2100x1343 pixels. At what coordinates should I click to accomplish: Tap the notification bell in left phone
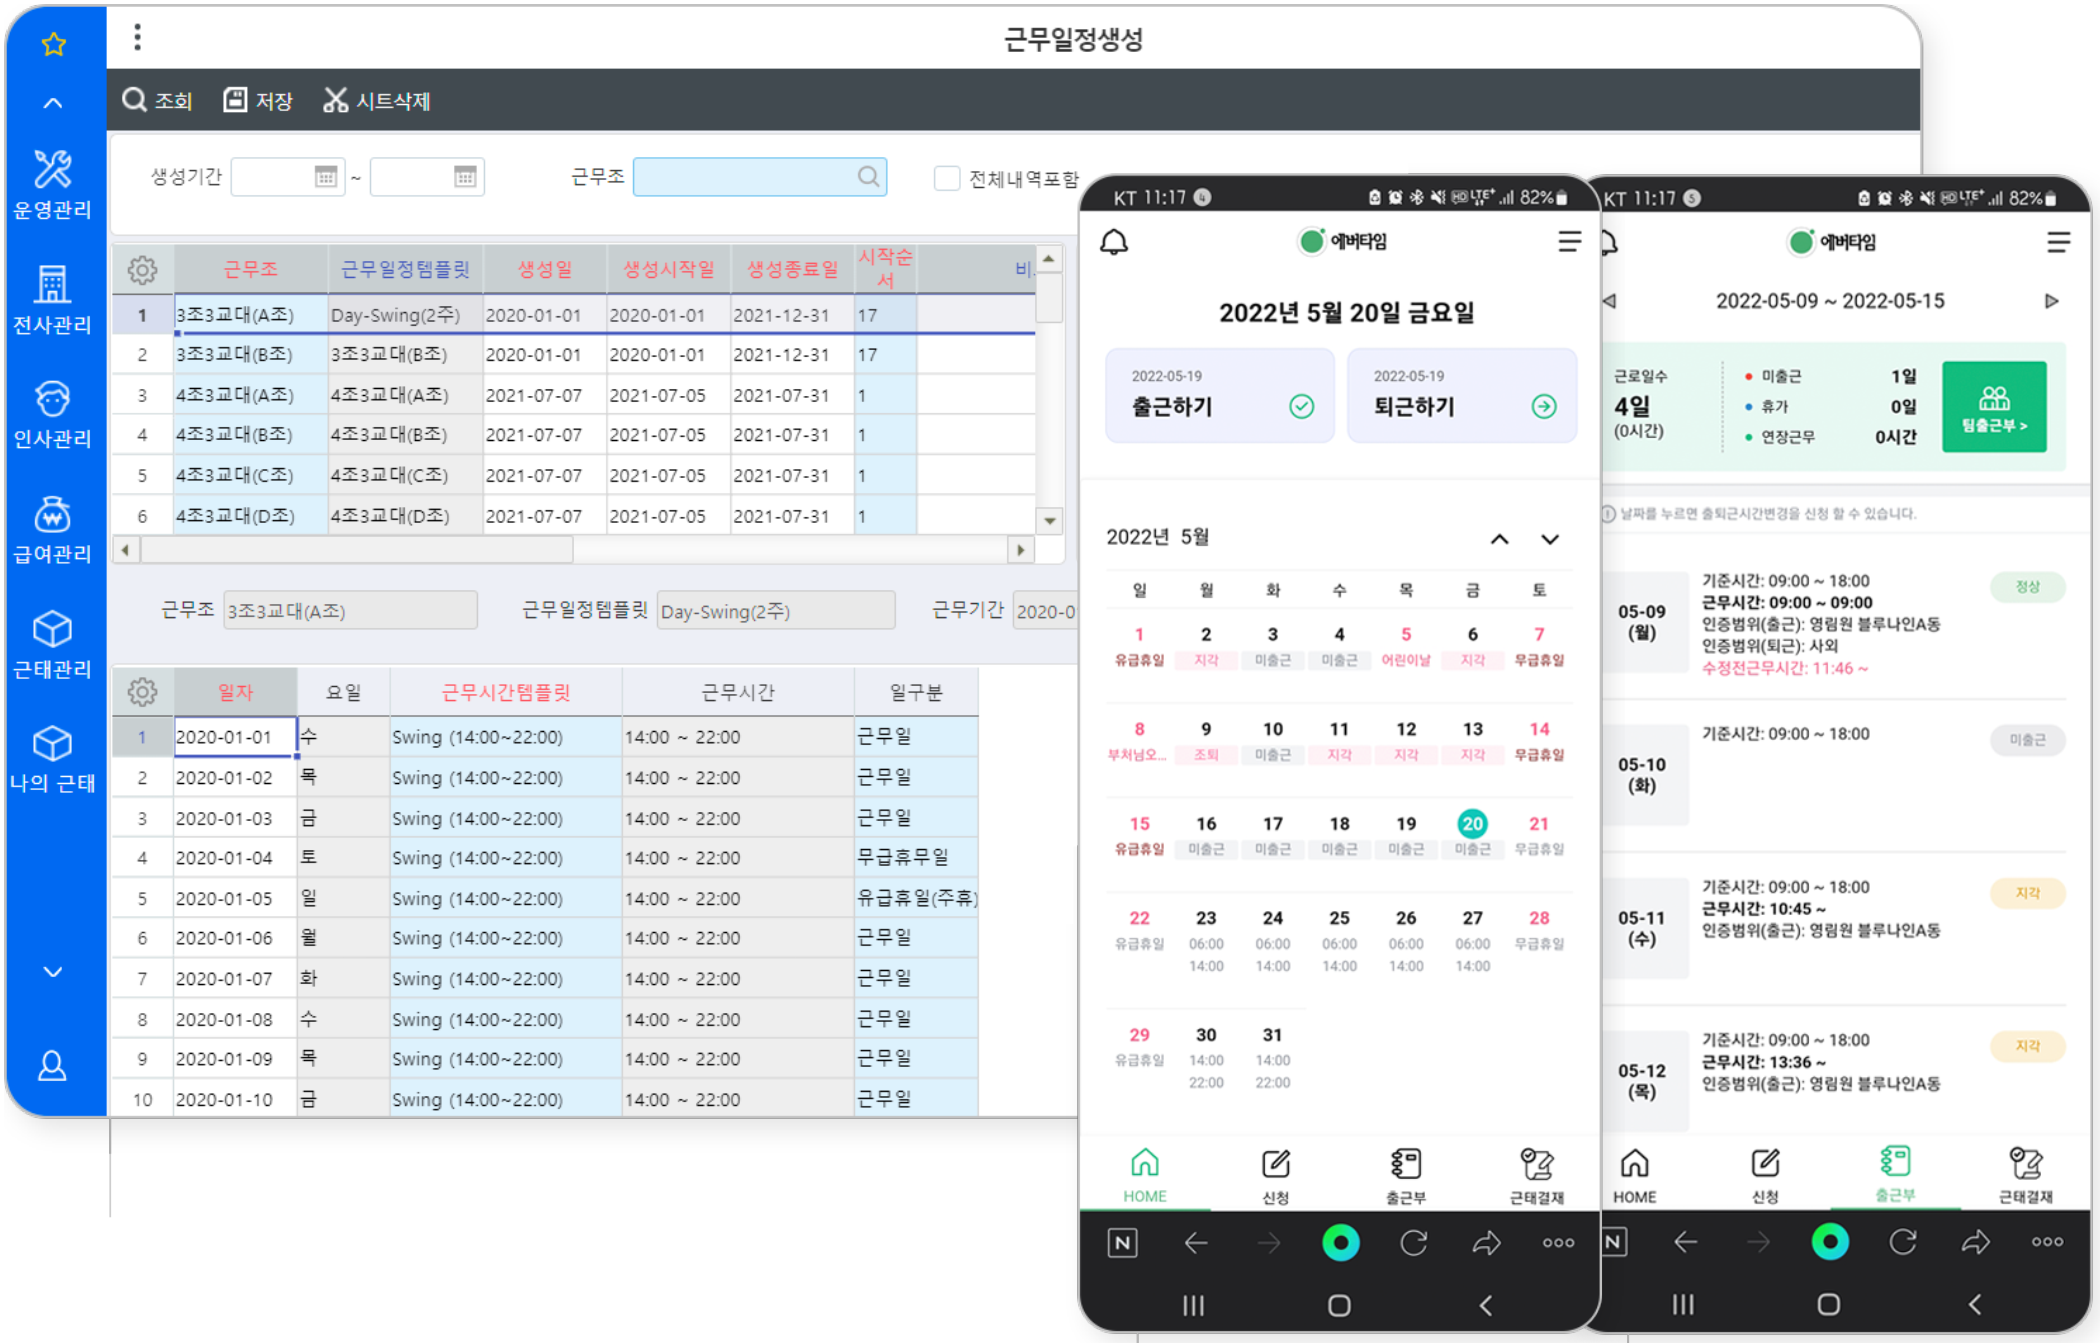(1114, 242)
